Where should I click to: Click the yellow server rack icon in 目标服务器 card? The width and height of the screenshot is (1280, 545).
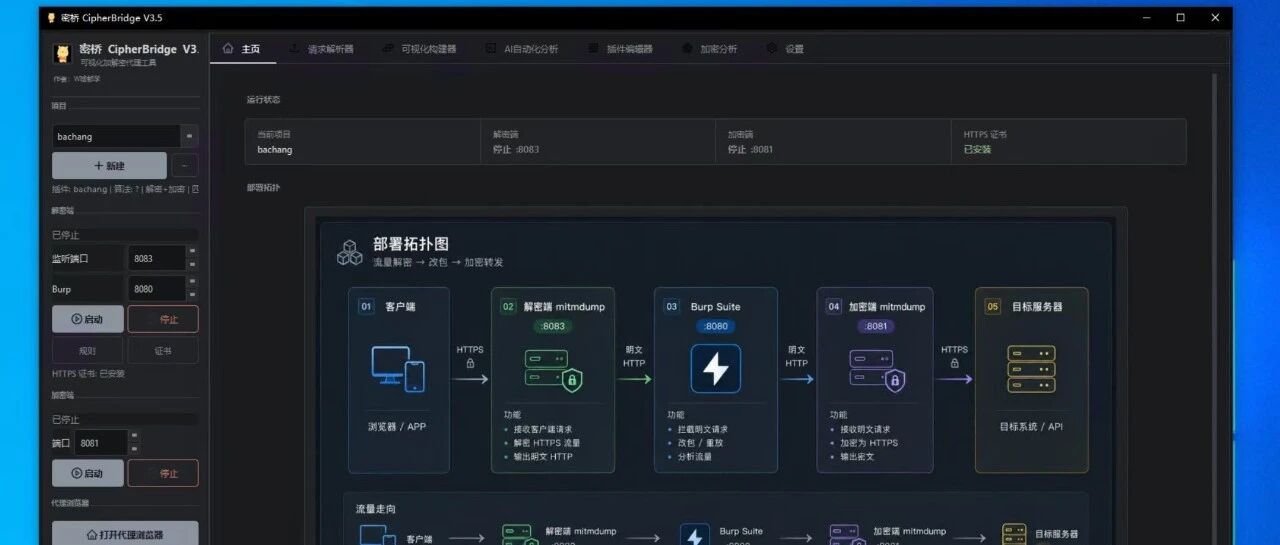[1031, 369]
